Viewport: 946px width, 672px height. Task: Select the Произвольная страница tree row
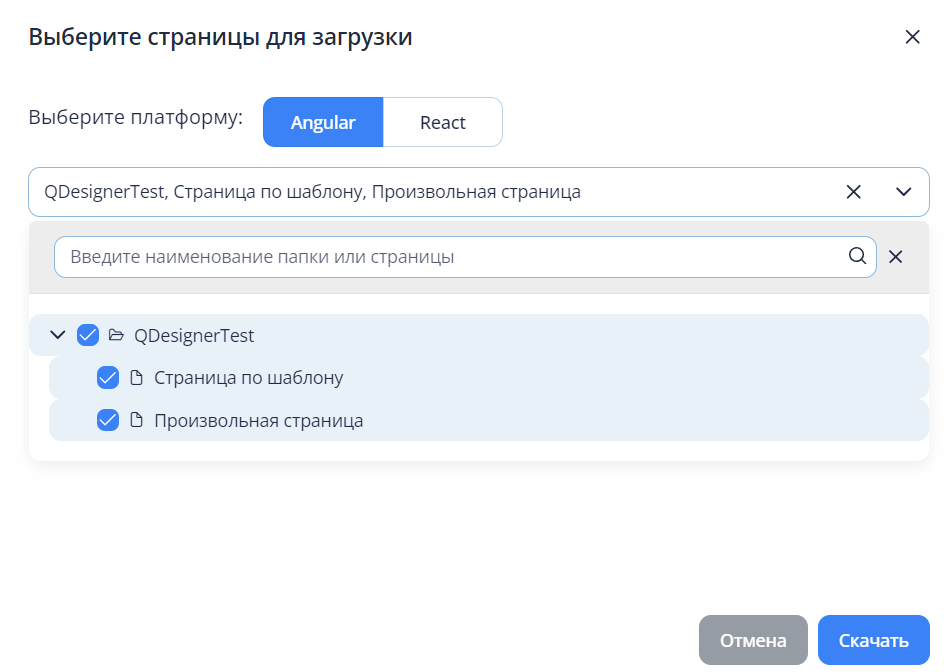pos(489,420)
